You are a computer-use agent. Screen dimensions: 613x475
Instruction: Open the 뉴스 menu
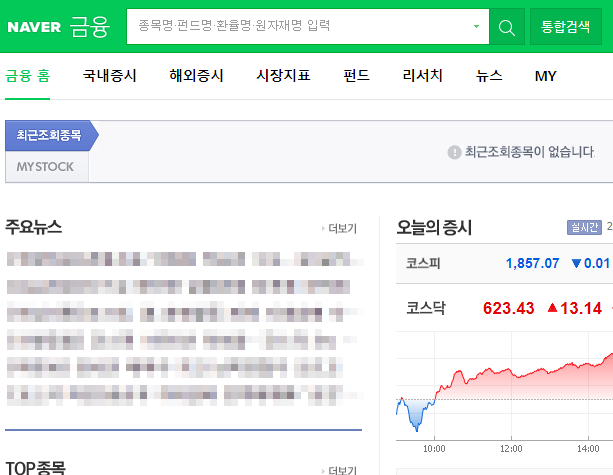(489, 76)
